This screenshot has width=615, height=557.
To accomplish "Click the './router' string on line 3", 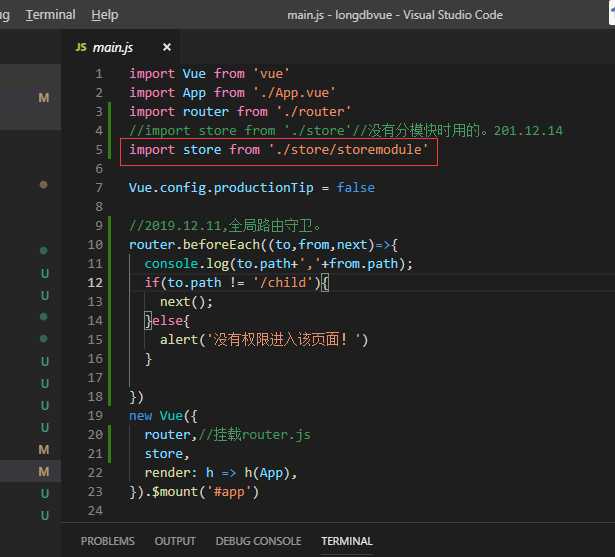I will coord(314,112).
